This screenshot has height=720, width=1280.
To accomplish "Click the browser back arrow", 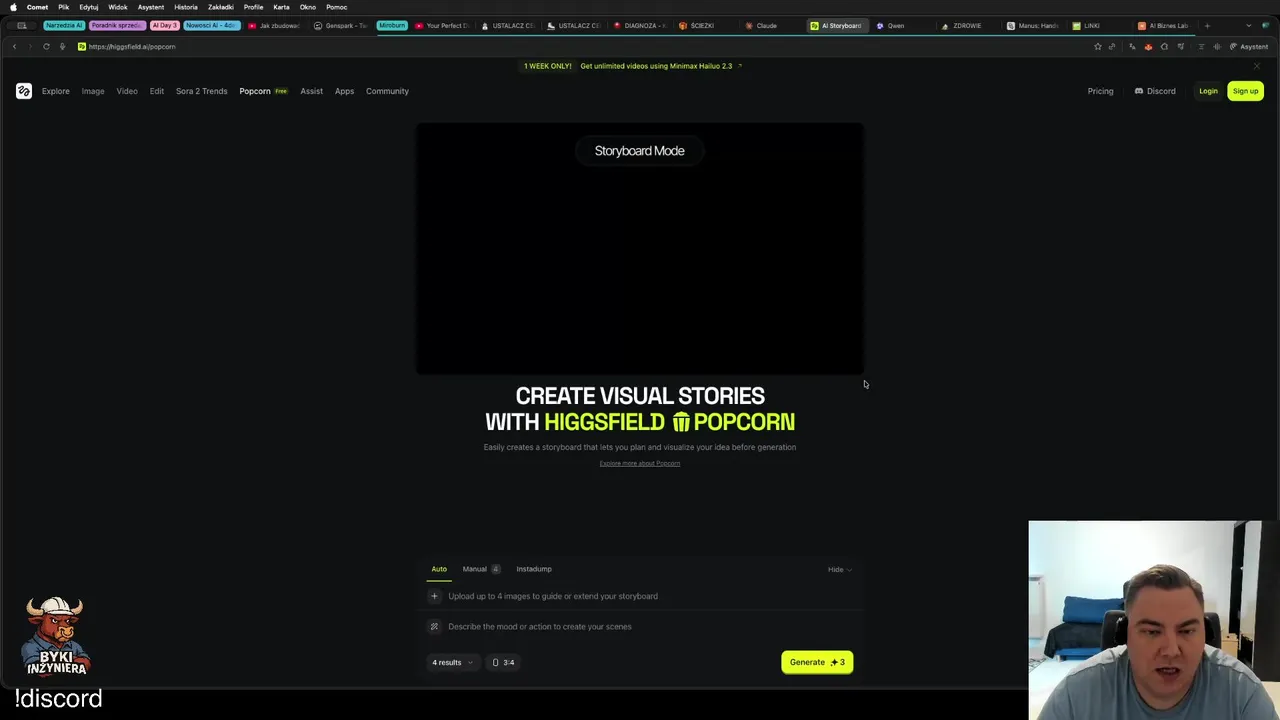I will pos(14,46).
